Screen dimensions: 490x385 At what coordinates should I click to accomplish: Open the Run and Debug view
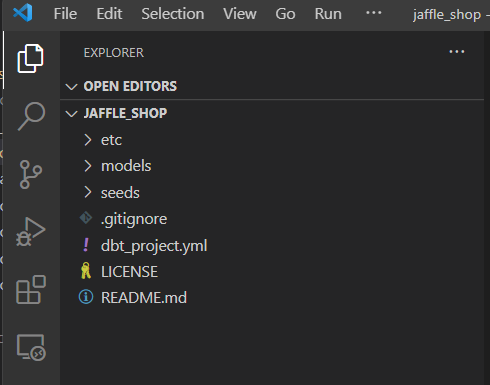(x=31, y=232)
